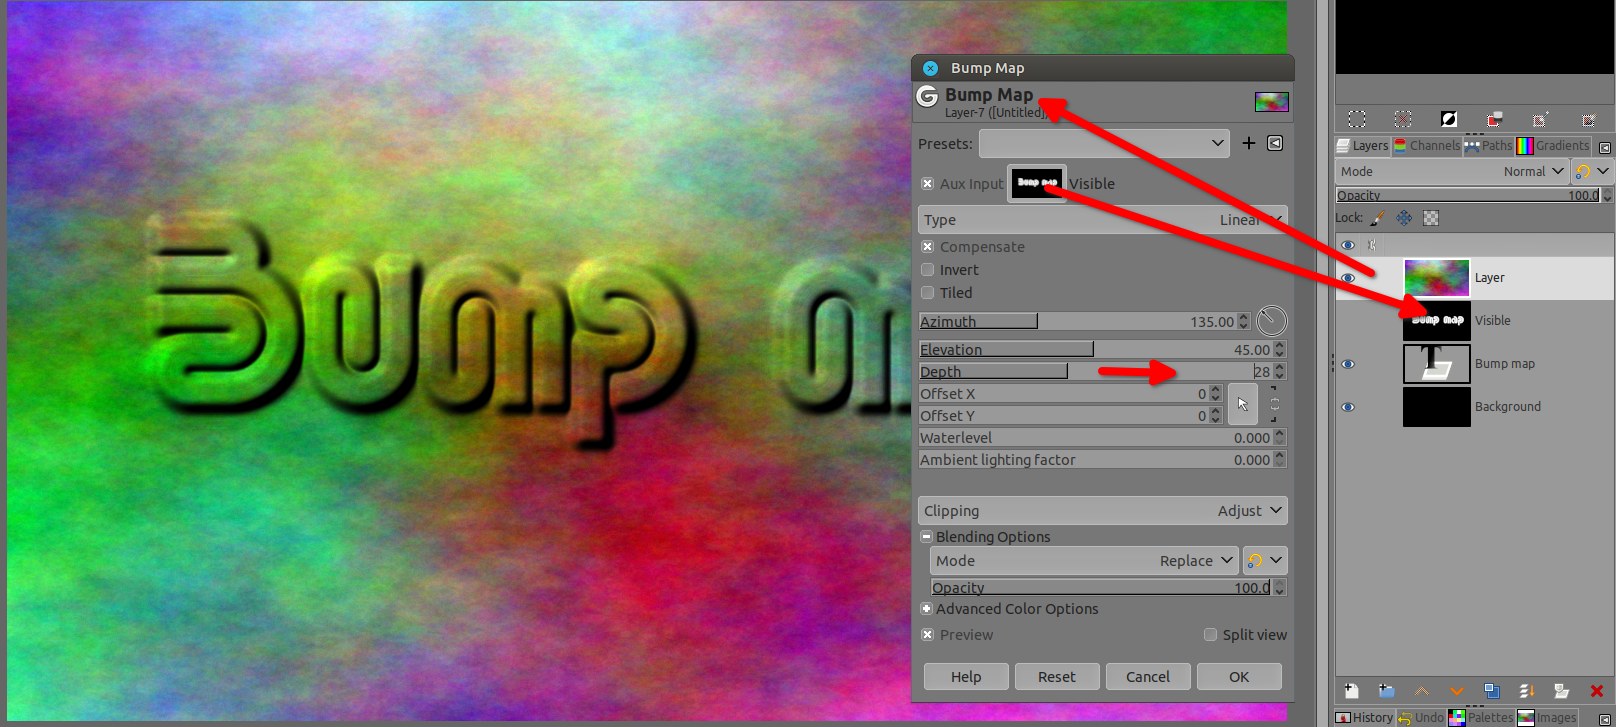Screen dimensions: 1616x727
Task: Click the Aux Input layer picker thumbnail
Action: click(1037, 183)
